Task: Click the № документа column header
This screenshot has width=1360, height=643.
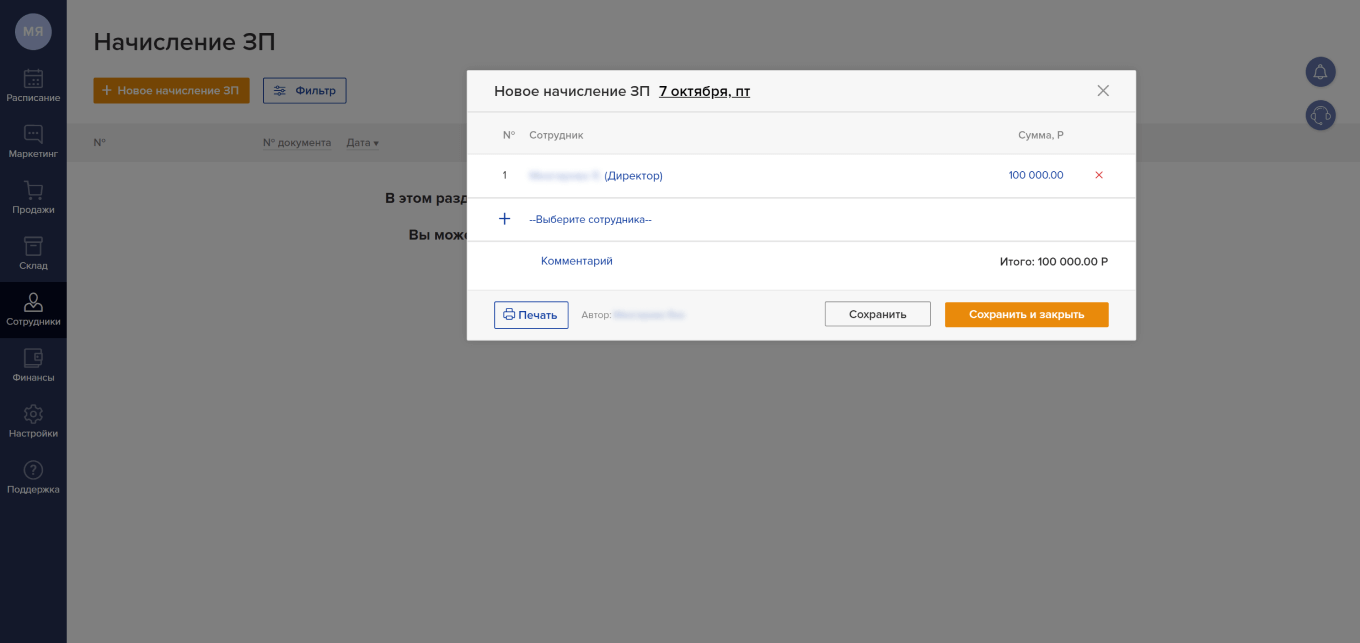Action: tap(297, 143)
